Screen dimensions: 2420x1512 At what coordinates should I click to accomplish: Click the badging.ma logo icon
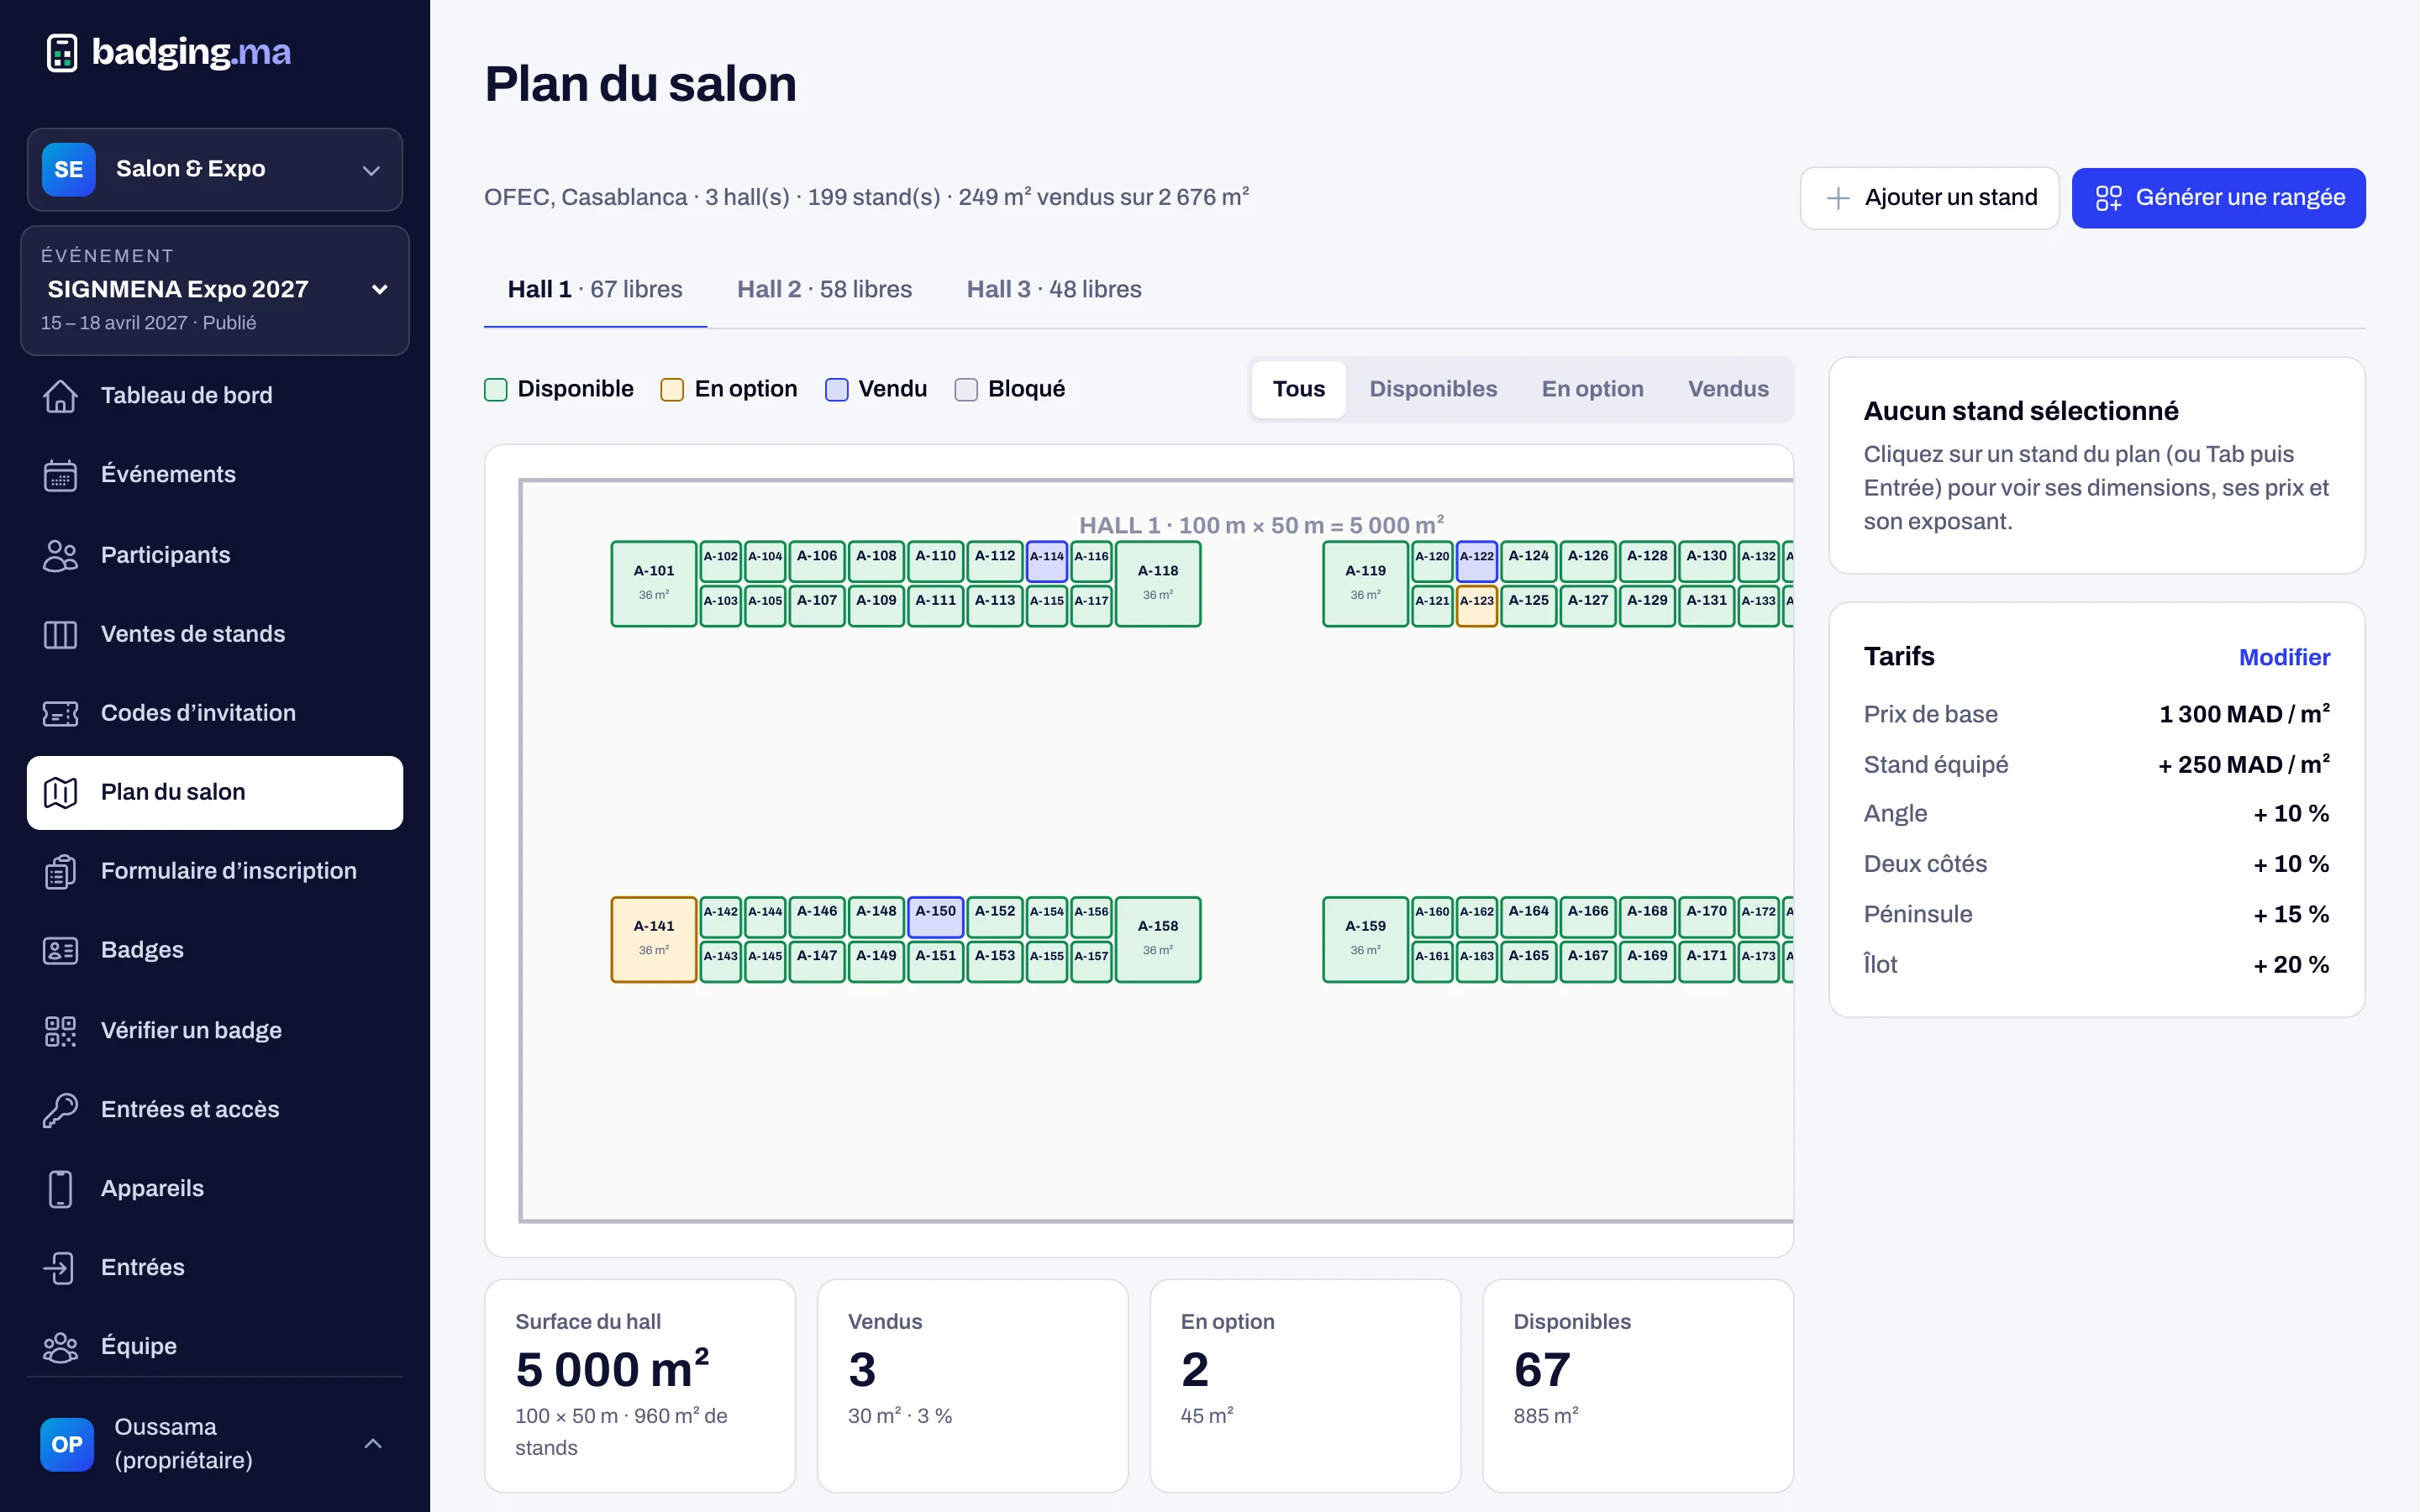[62, 52]
